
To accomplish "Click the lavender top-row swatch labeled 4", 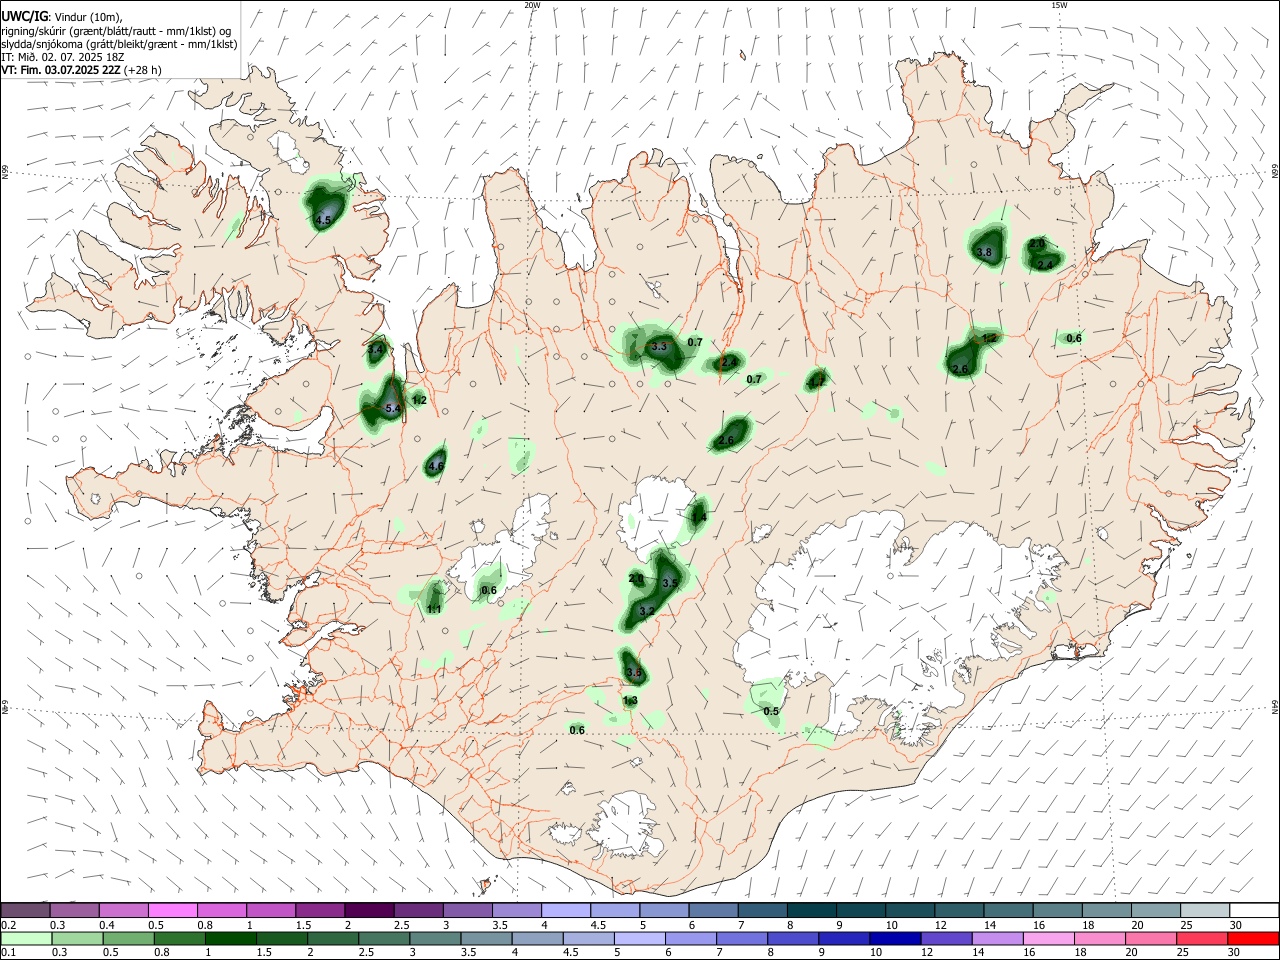I will (565, 911).
